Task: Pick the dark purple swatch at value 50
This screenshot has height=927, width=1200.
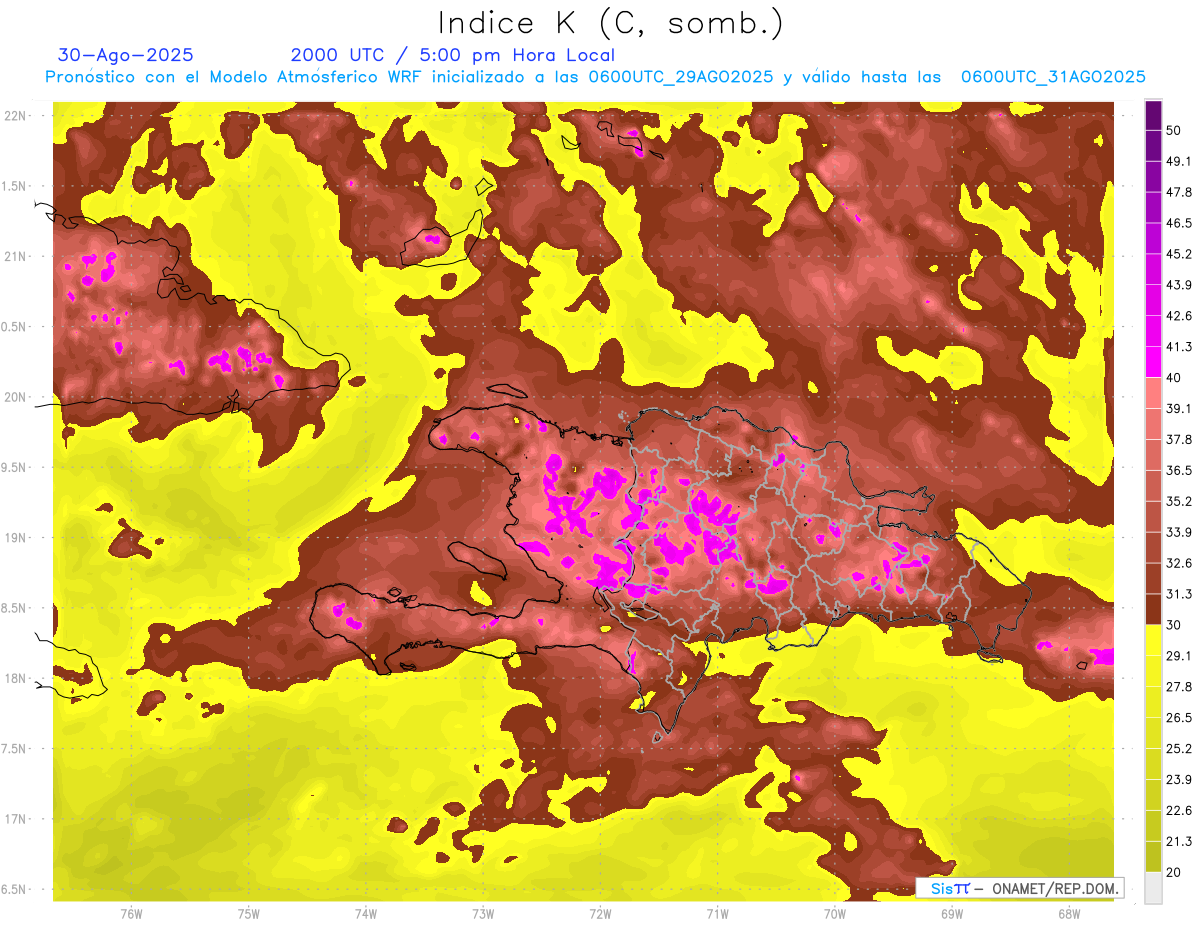Action: 1153,115
